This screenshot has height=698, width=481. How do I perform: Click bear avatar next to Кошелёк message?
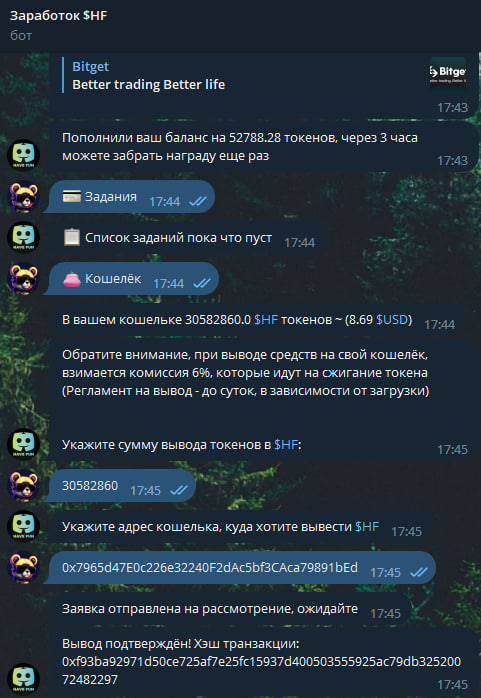(24, 279)
